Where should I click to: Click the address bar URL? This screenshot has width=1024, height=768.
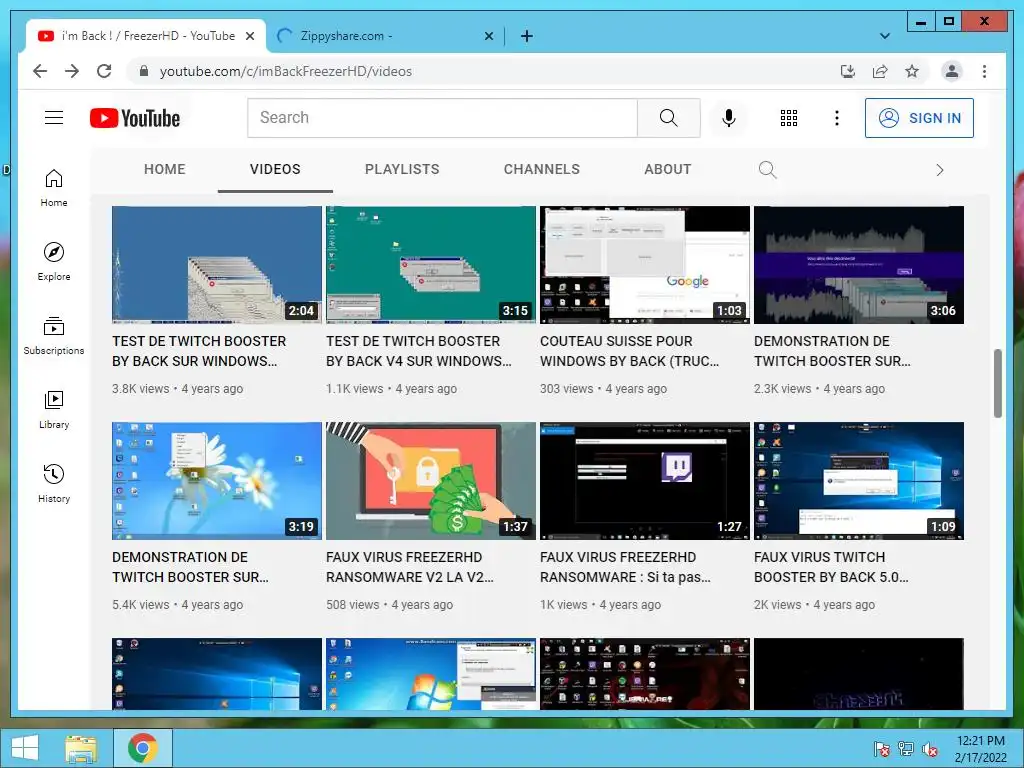[285, 71]
